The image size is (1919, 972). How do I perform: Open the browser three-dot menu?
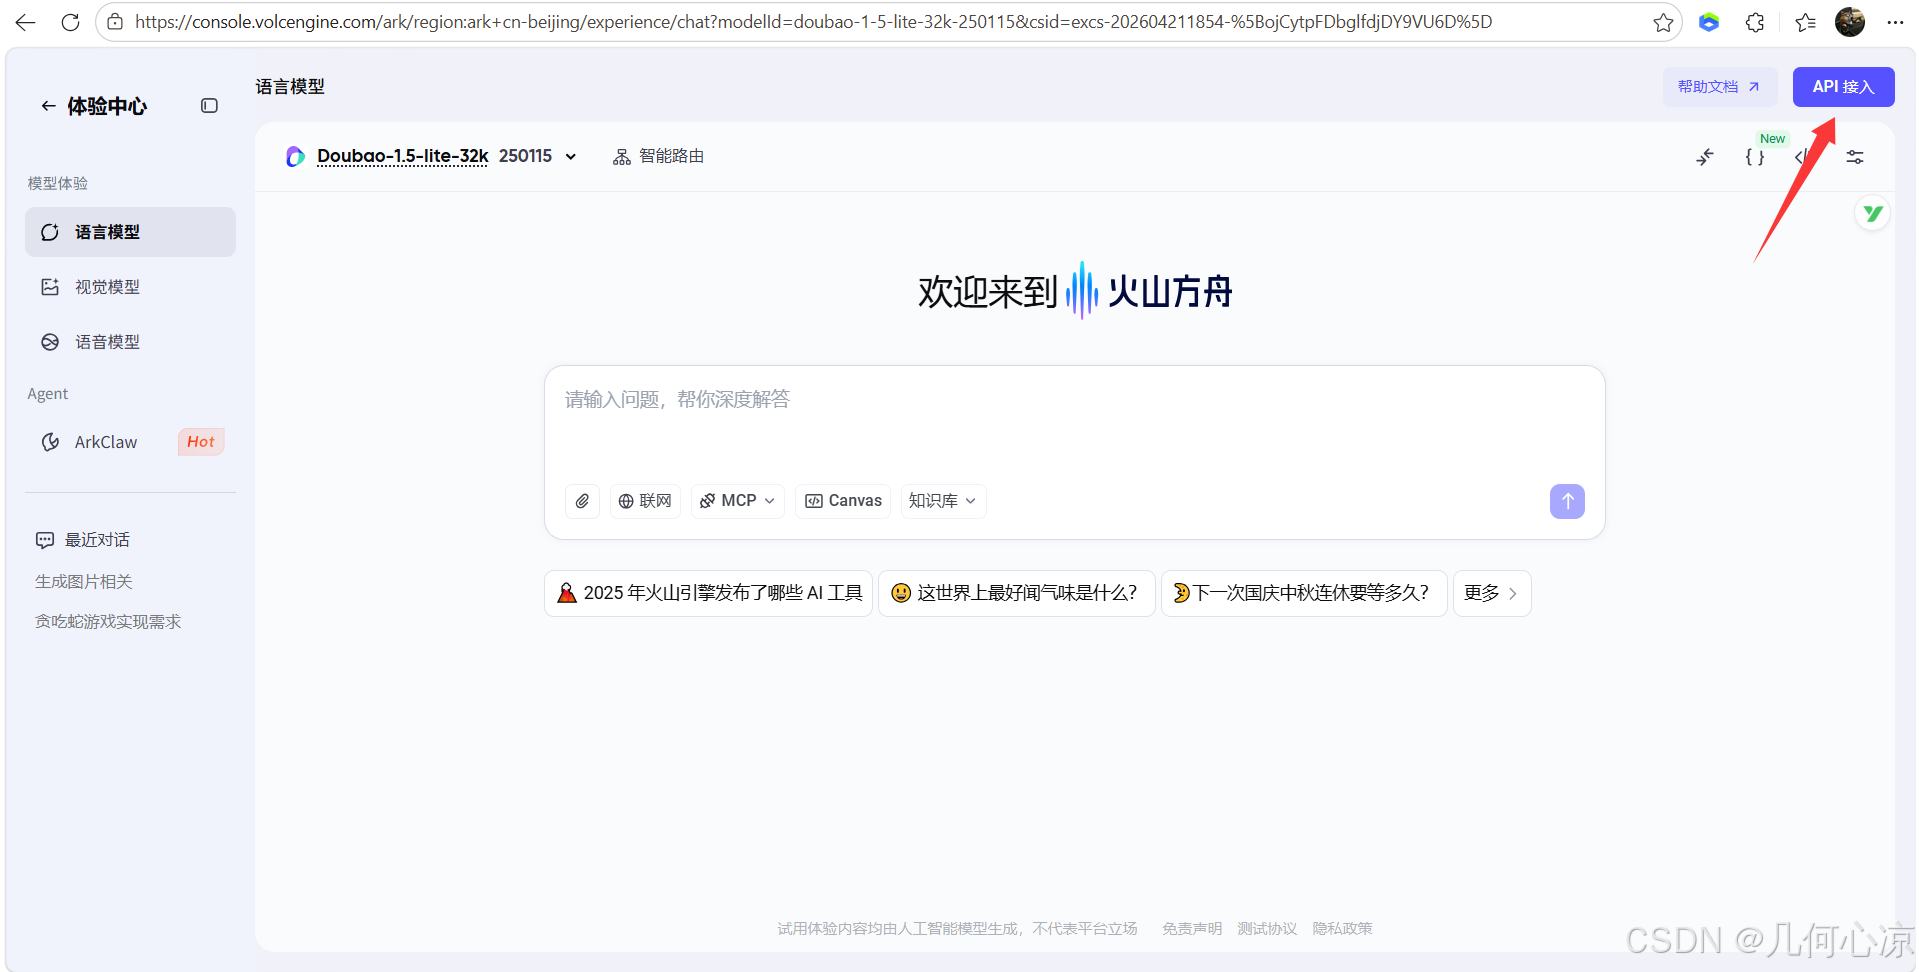[1895, 22]
